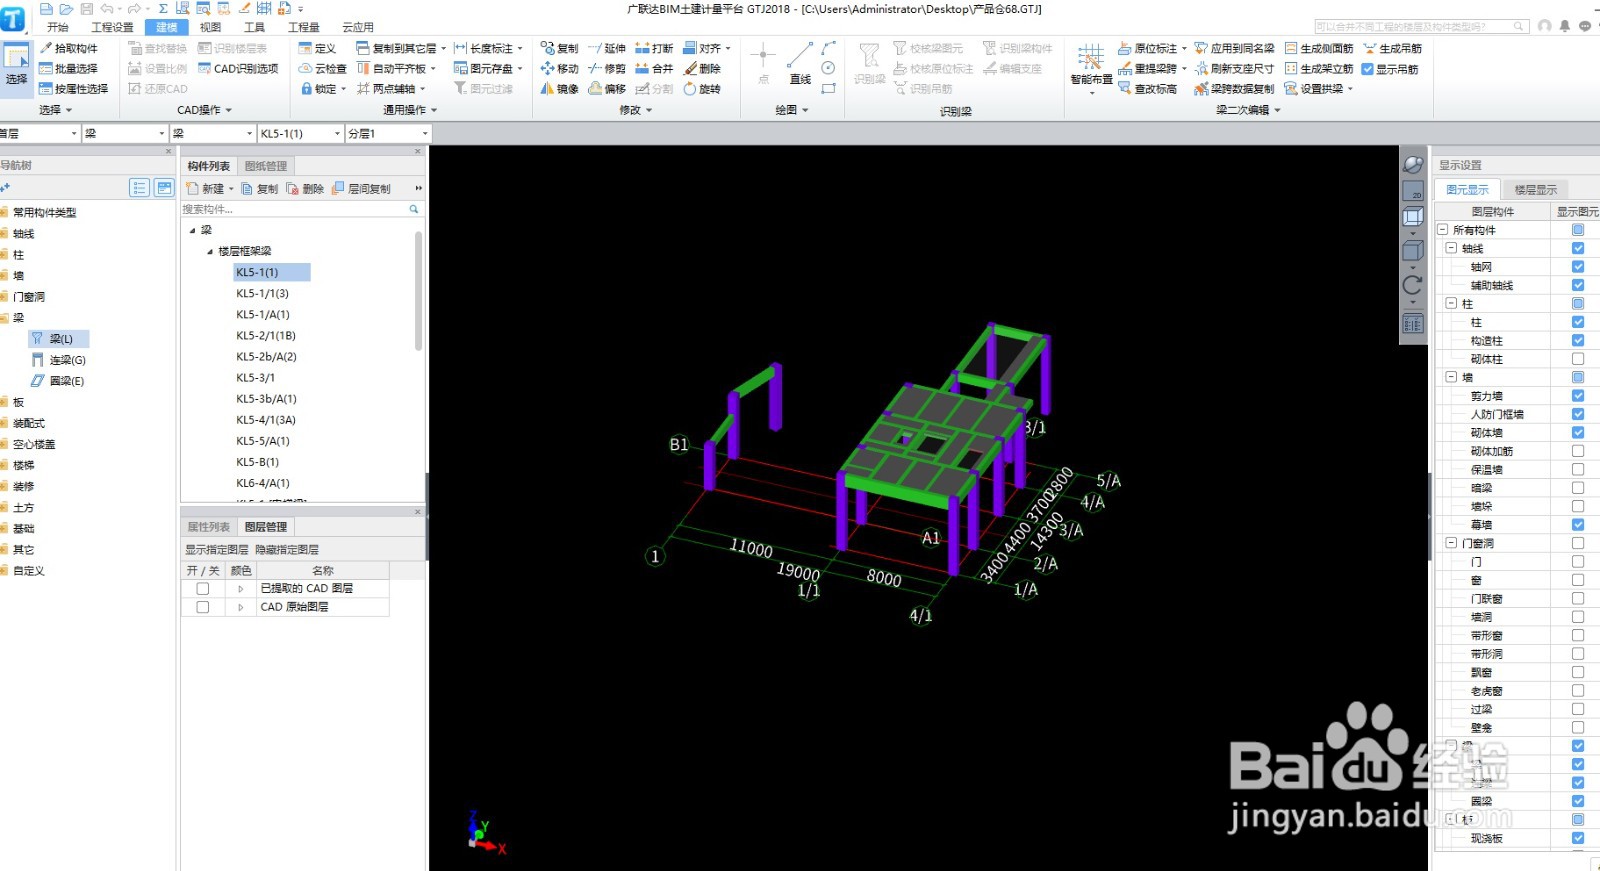Switch to the 视图 ribbon tab
1600x871 pixels.
pyautogui.click(x=210, y=27)
